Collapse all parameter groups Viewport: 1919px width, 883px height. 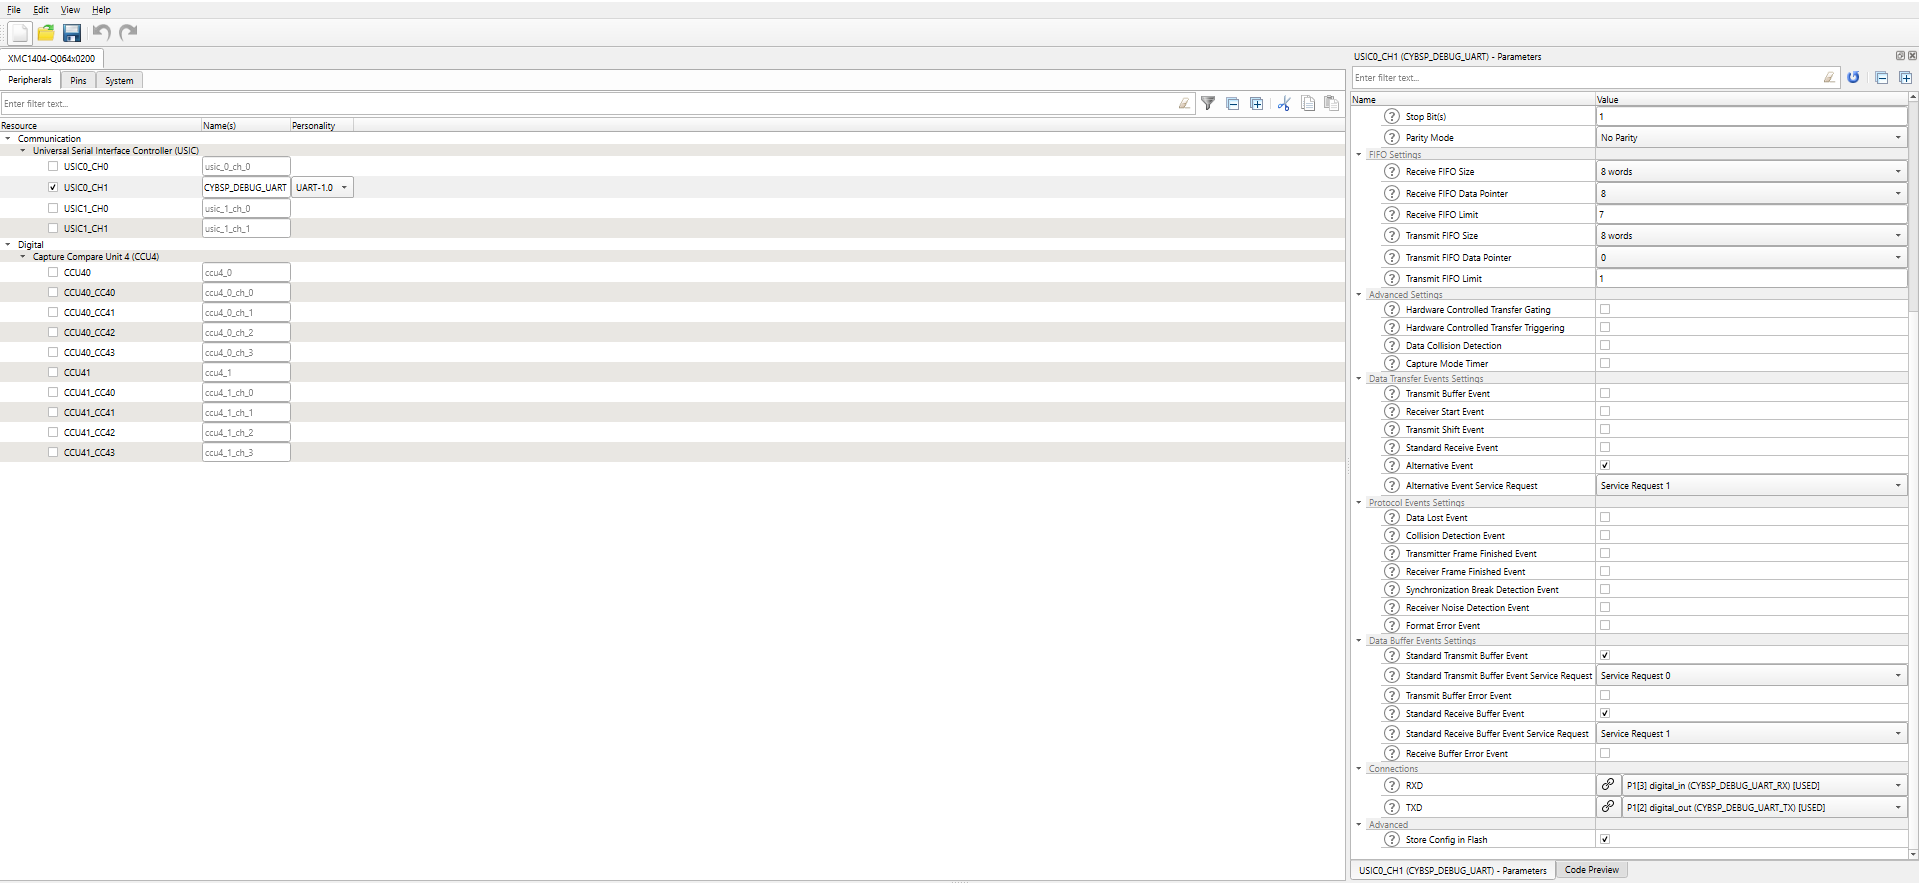pyautogui.click(x=1881, y=77)
